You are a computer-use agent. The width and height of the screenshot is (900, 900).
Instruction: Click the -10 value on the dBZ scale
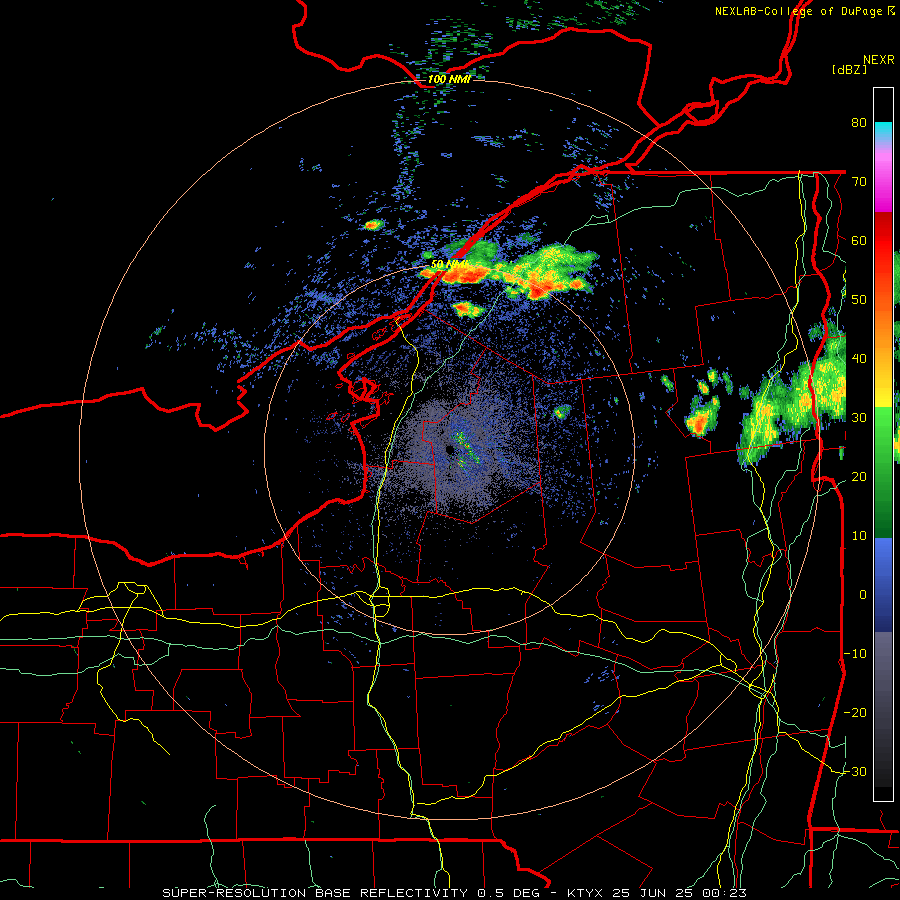pyautogui.click(x=855, y=654)
